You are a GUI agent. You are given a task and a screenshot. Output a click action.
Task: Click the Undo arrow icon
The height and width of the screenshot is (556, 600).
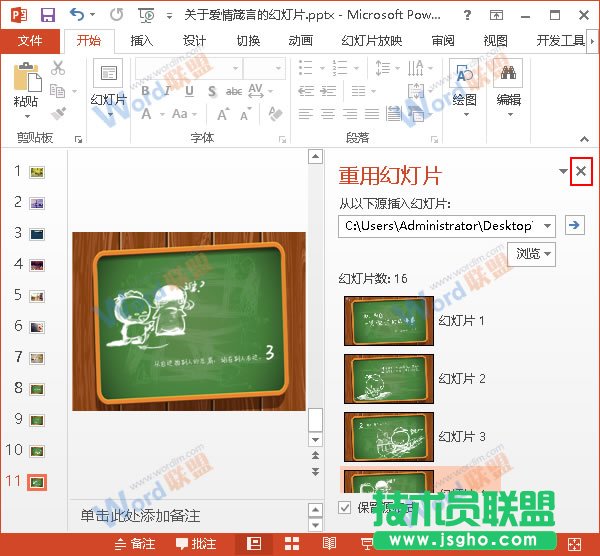point(78,15)
